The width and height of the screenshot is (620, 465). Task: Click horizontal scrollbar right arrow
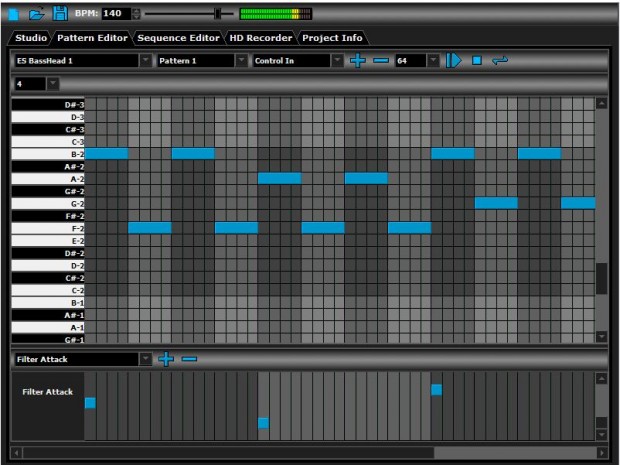click(601, 452)
